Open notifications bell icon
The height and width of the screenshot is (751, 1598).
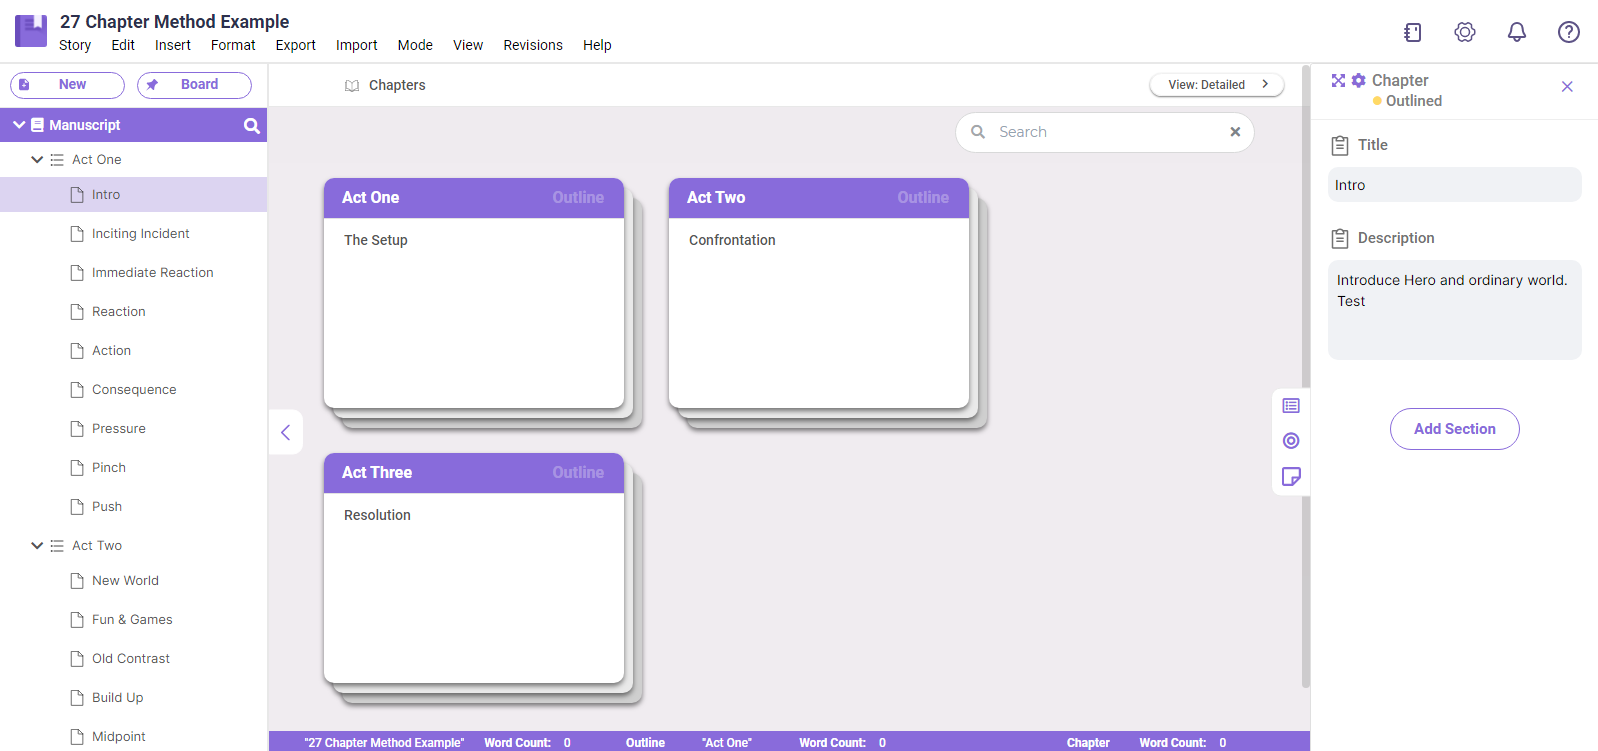pyautogui.click(x=1516, y=32)
